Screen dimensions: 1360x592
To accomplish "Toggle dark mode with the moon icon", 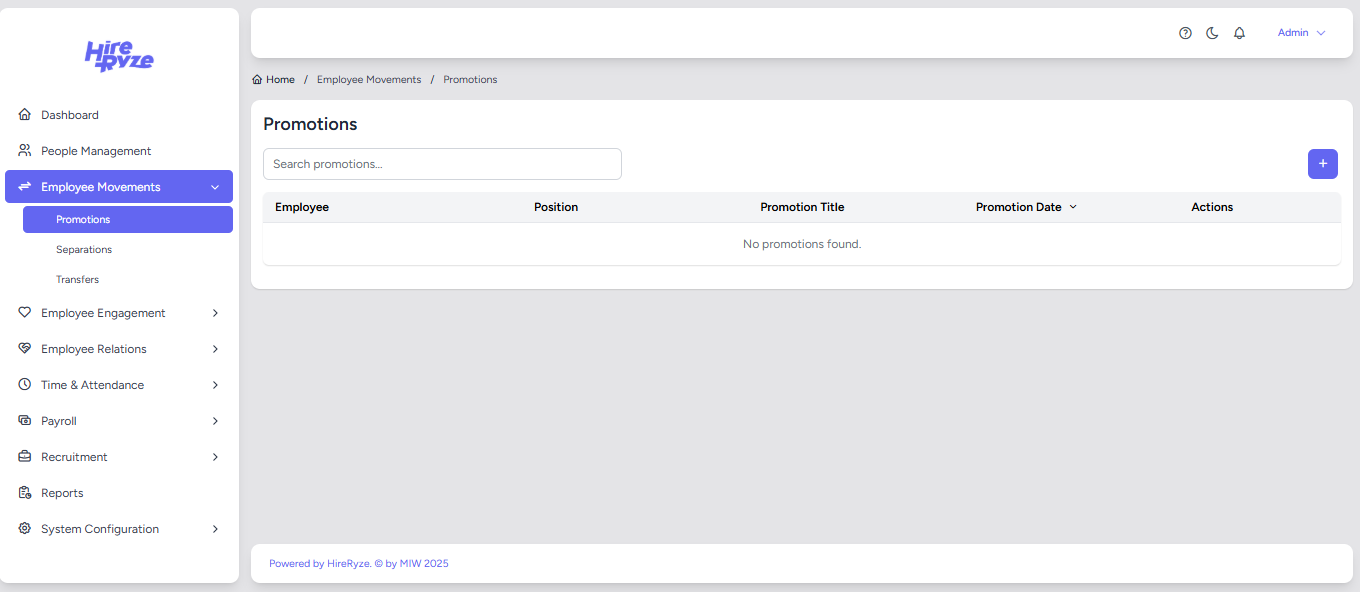I will (x=1212, y=33).
